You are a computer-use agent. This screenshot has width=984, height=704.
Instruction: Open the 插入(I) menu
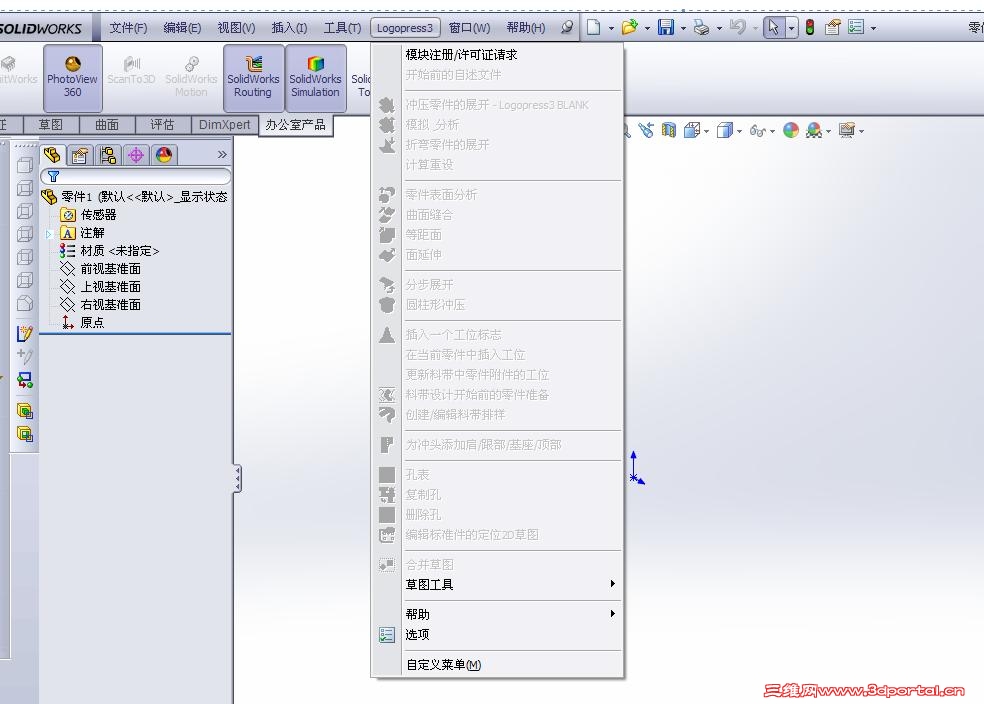click(289, 28)
